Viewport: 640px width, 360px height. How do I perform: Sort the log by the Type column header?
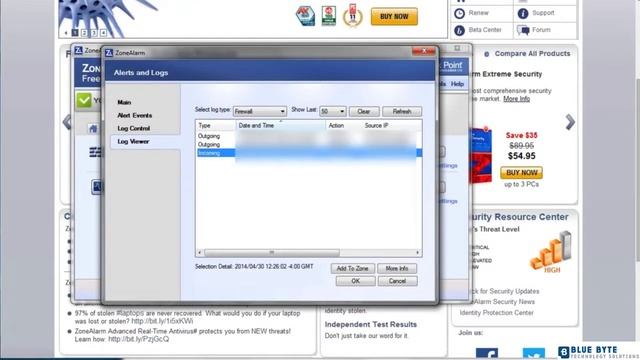[216, 125]
